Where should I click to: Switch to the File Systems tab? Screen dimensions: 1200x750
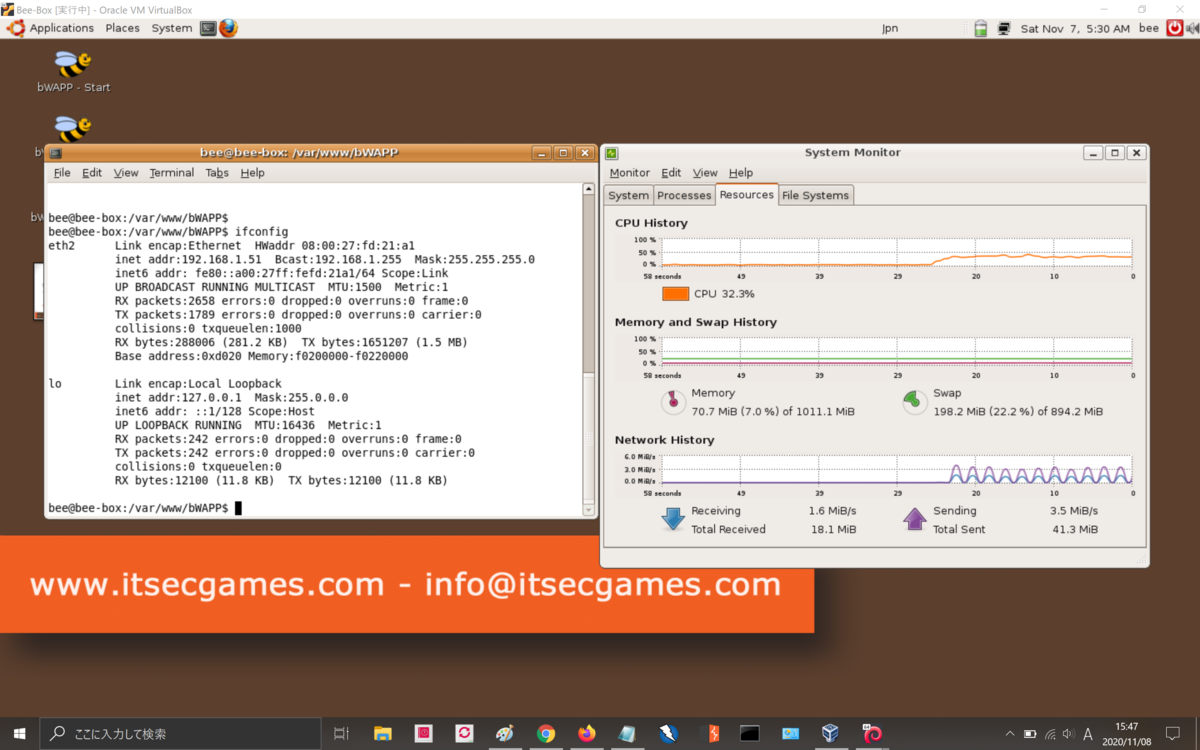tap(815, 195)
